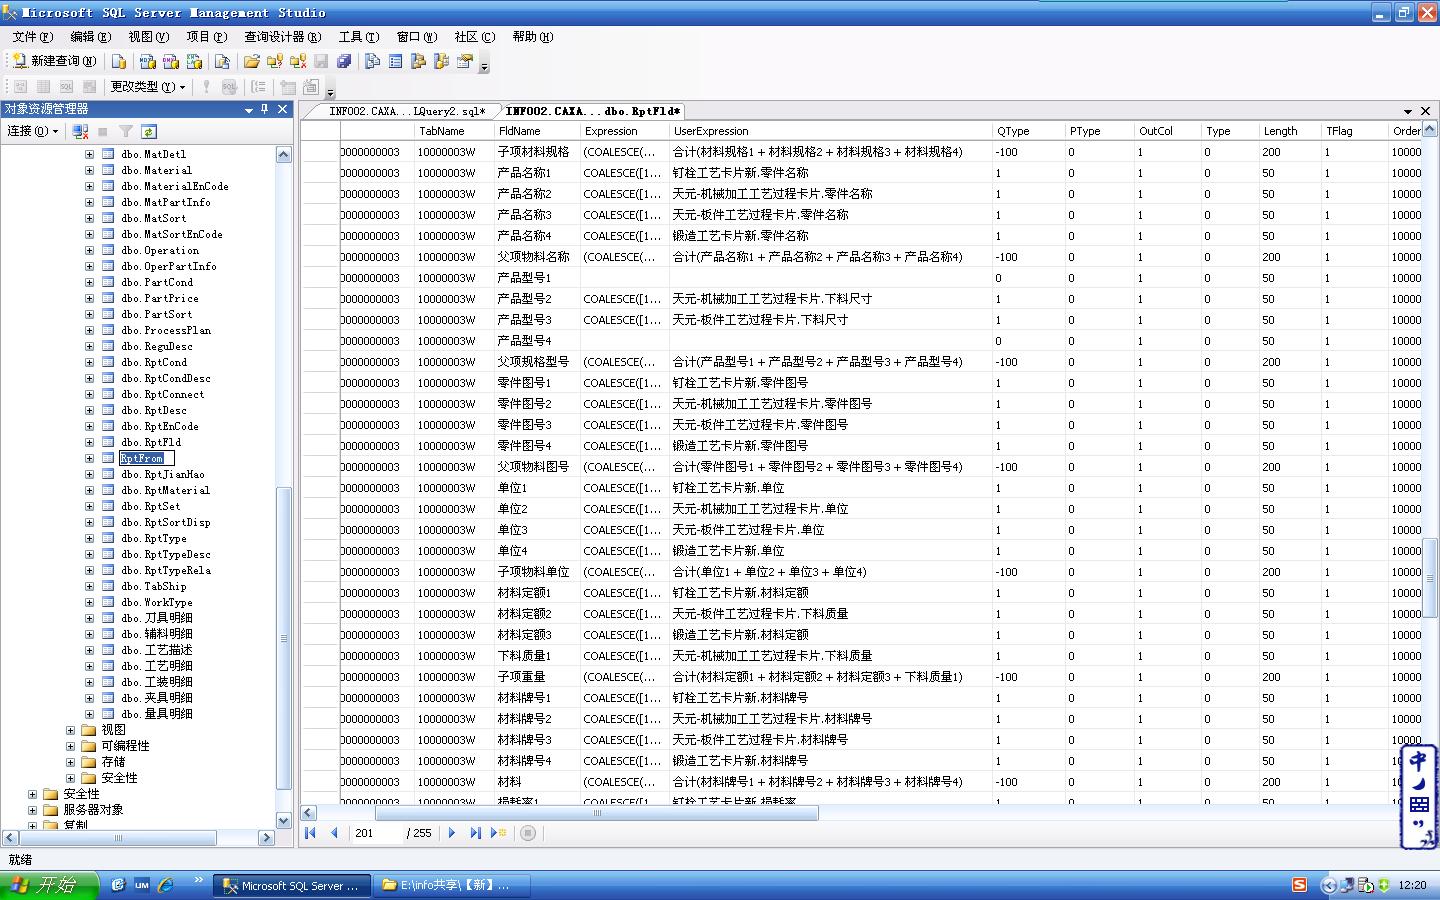Screen dimensions: 1440x900
Task: Click the open file folder icon
Action: coord(252,61)
